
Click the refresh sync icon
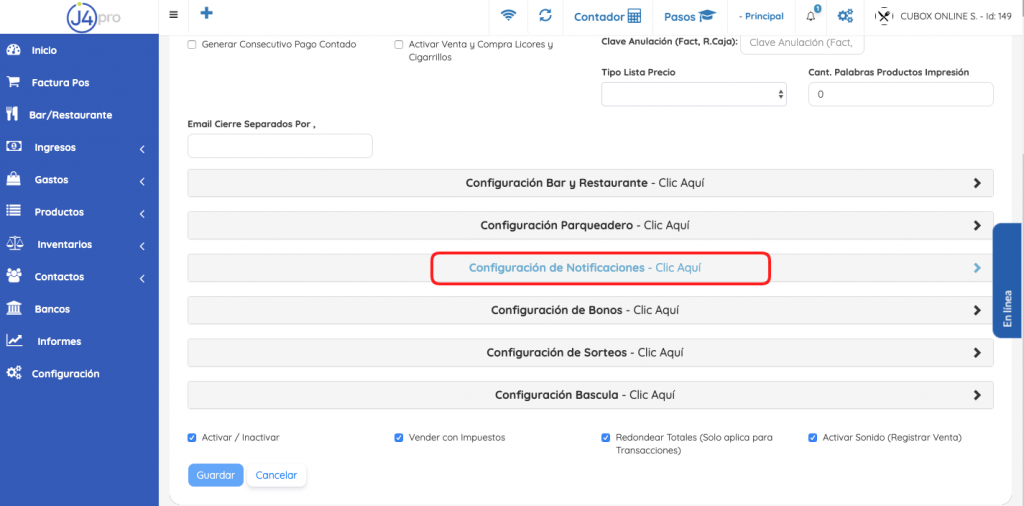click(x=545, y=16)
